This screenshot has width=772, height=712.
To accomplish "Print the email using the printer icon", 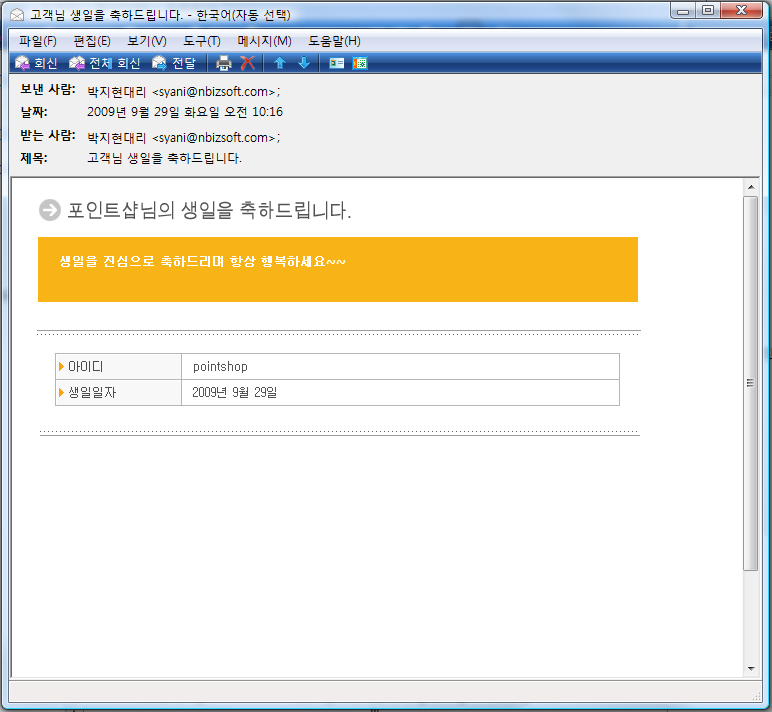I will coord(224,63).
